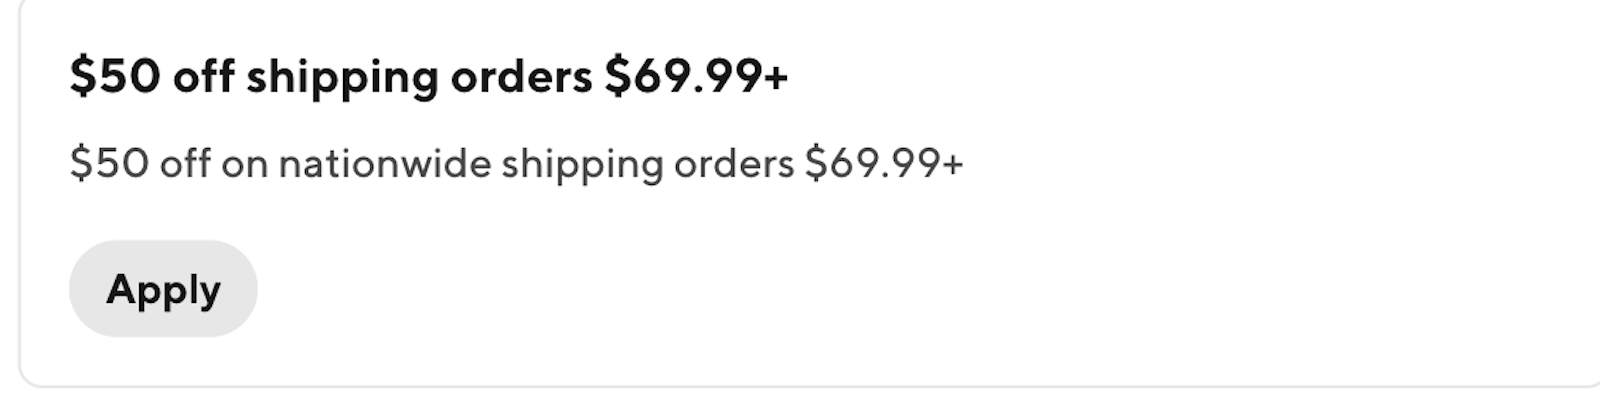Click the word 'orders' in the description line

tap(734, 164)
